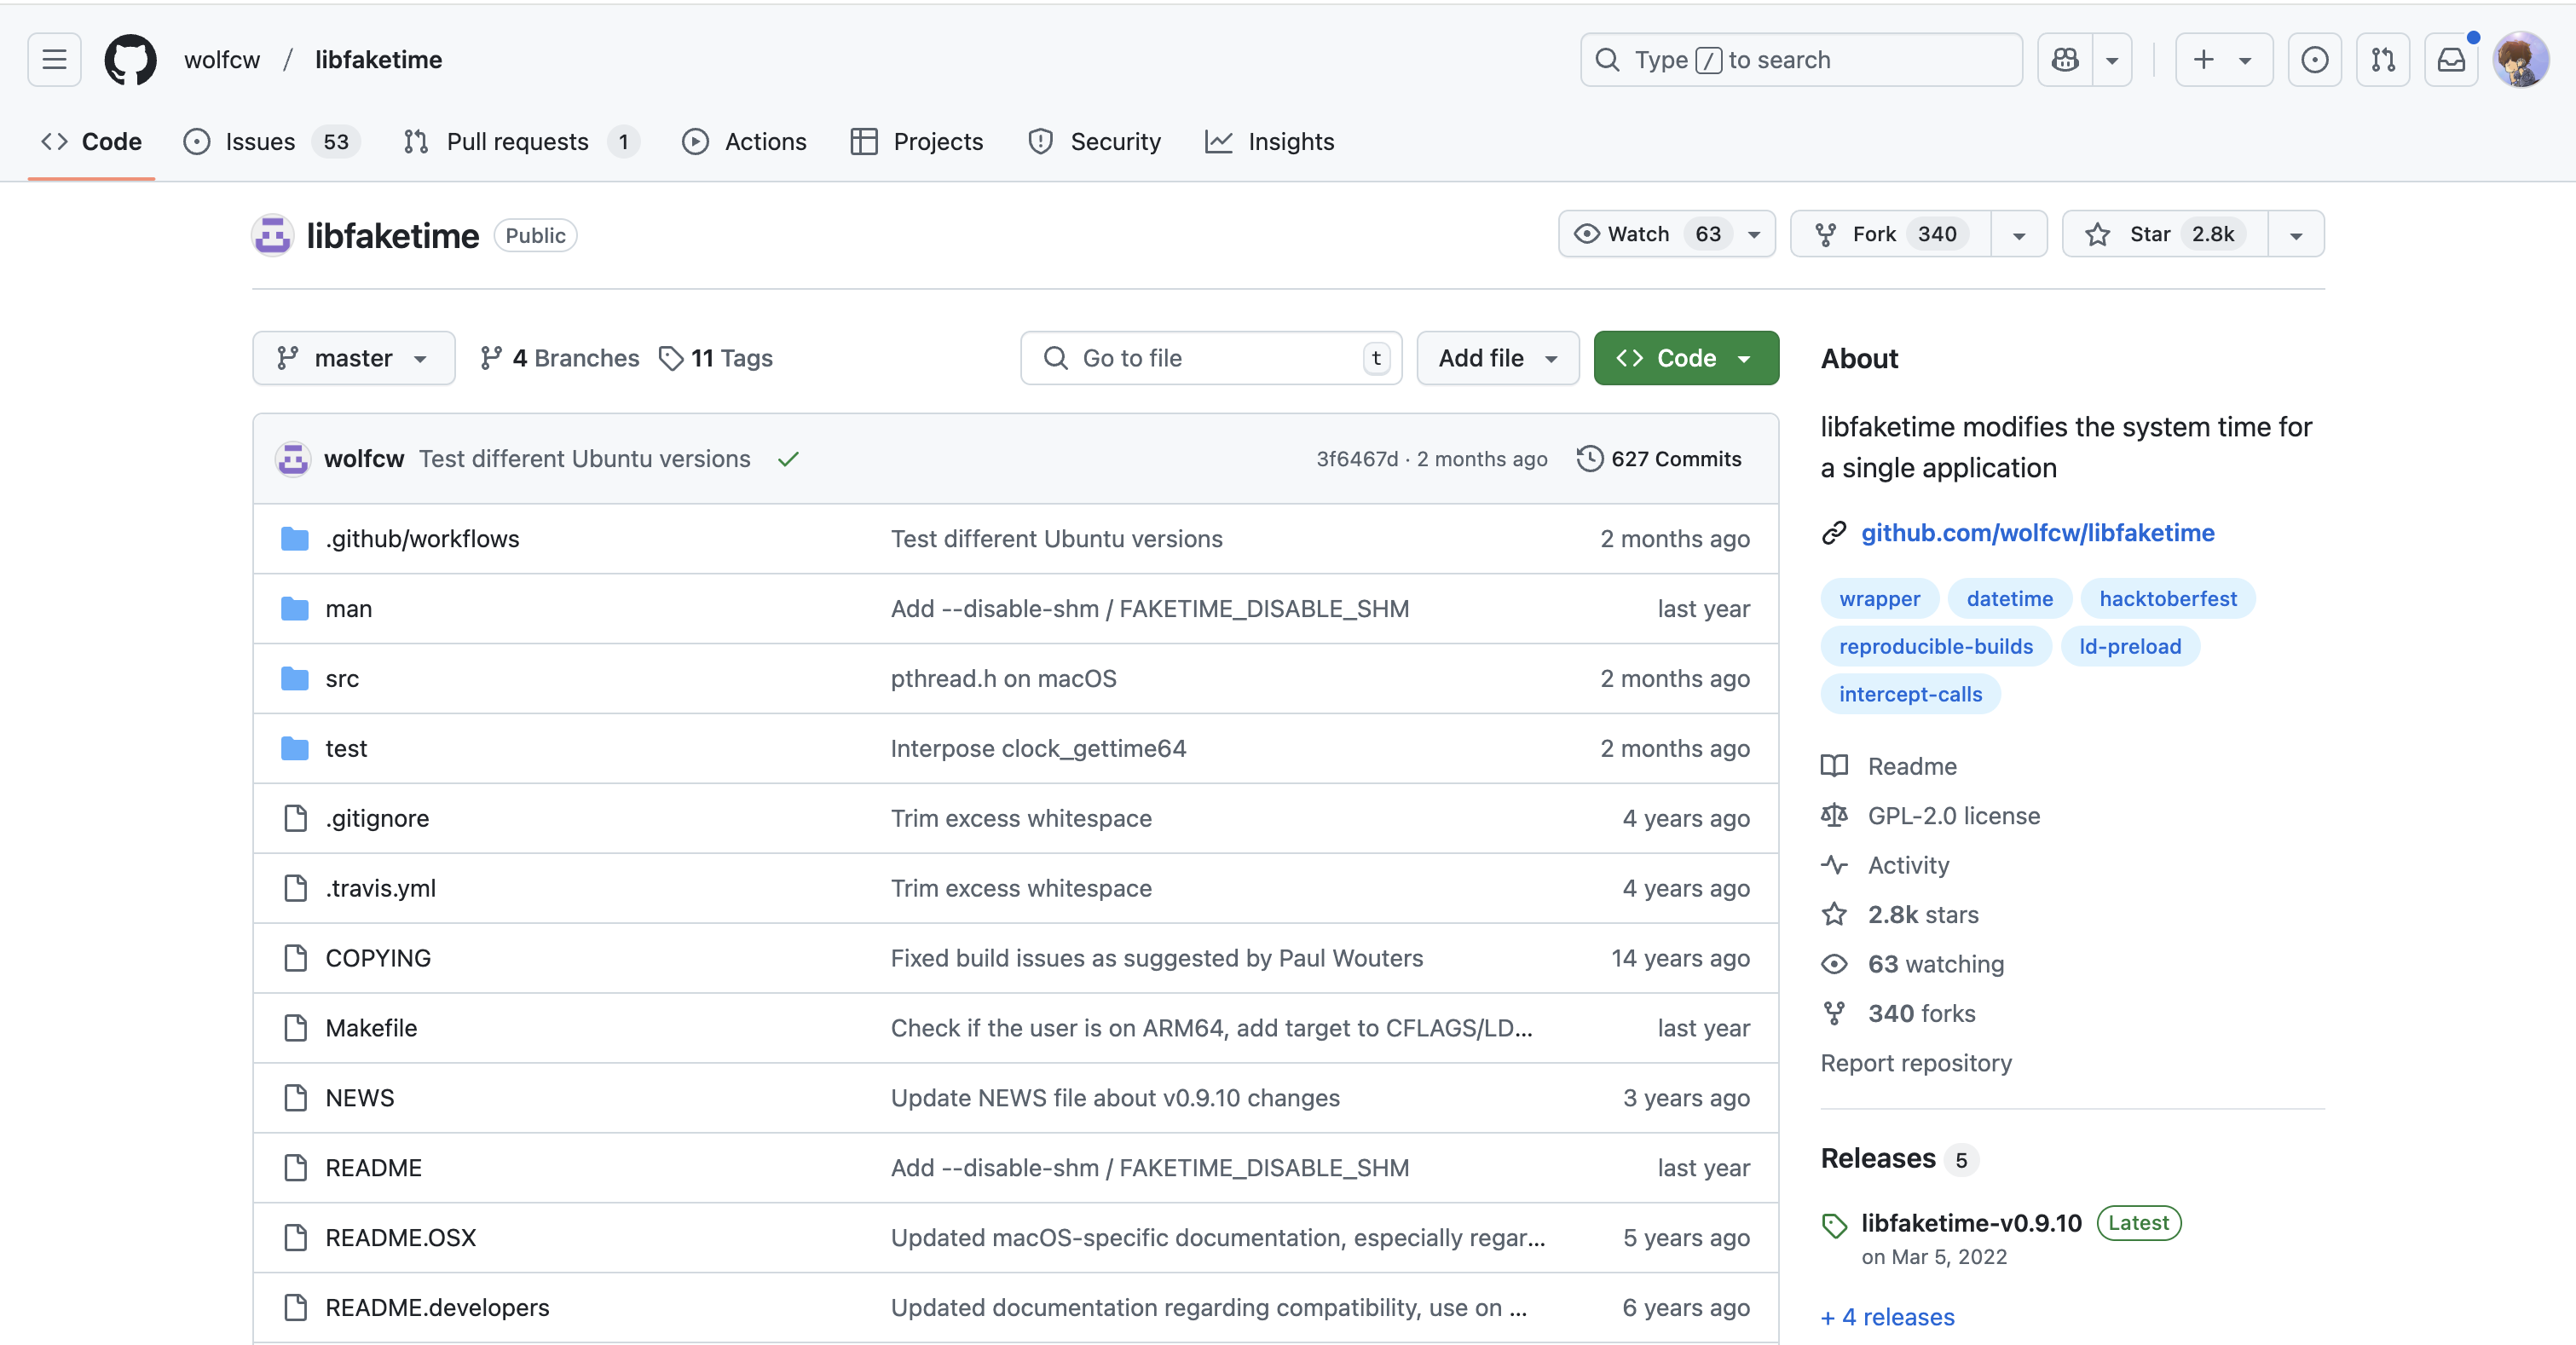Open the issues icon in header
This screenshot has height=1345, width=2576.
tap(2314, 60)
